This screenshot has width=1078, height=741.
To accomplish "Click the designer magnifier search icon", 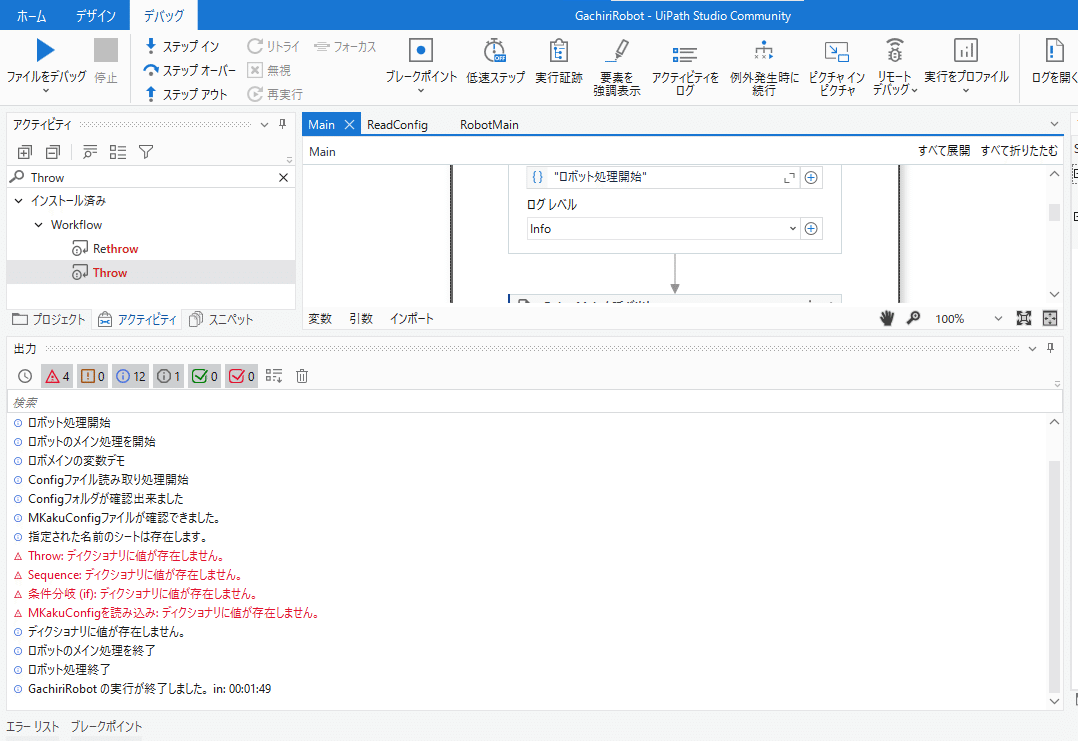I will (x=913, y=318).
